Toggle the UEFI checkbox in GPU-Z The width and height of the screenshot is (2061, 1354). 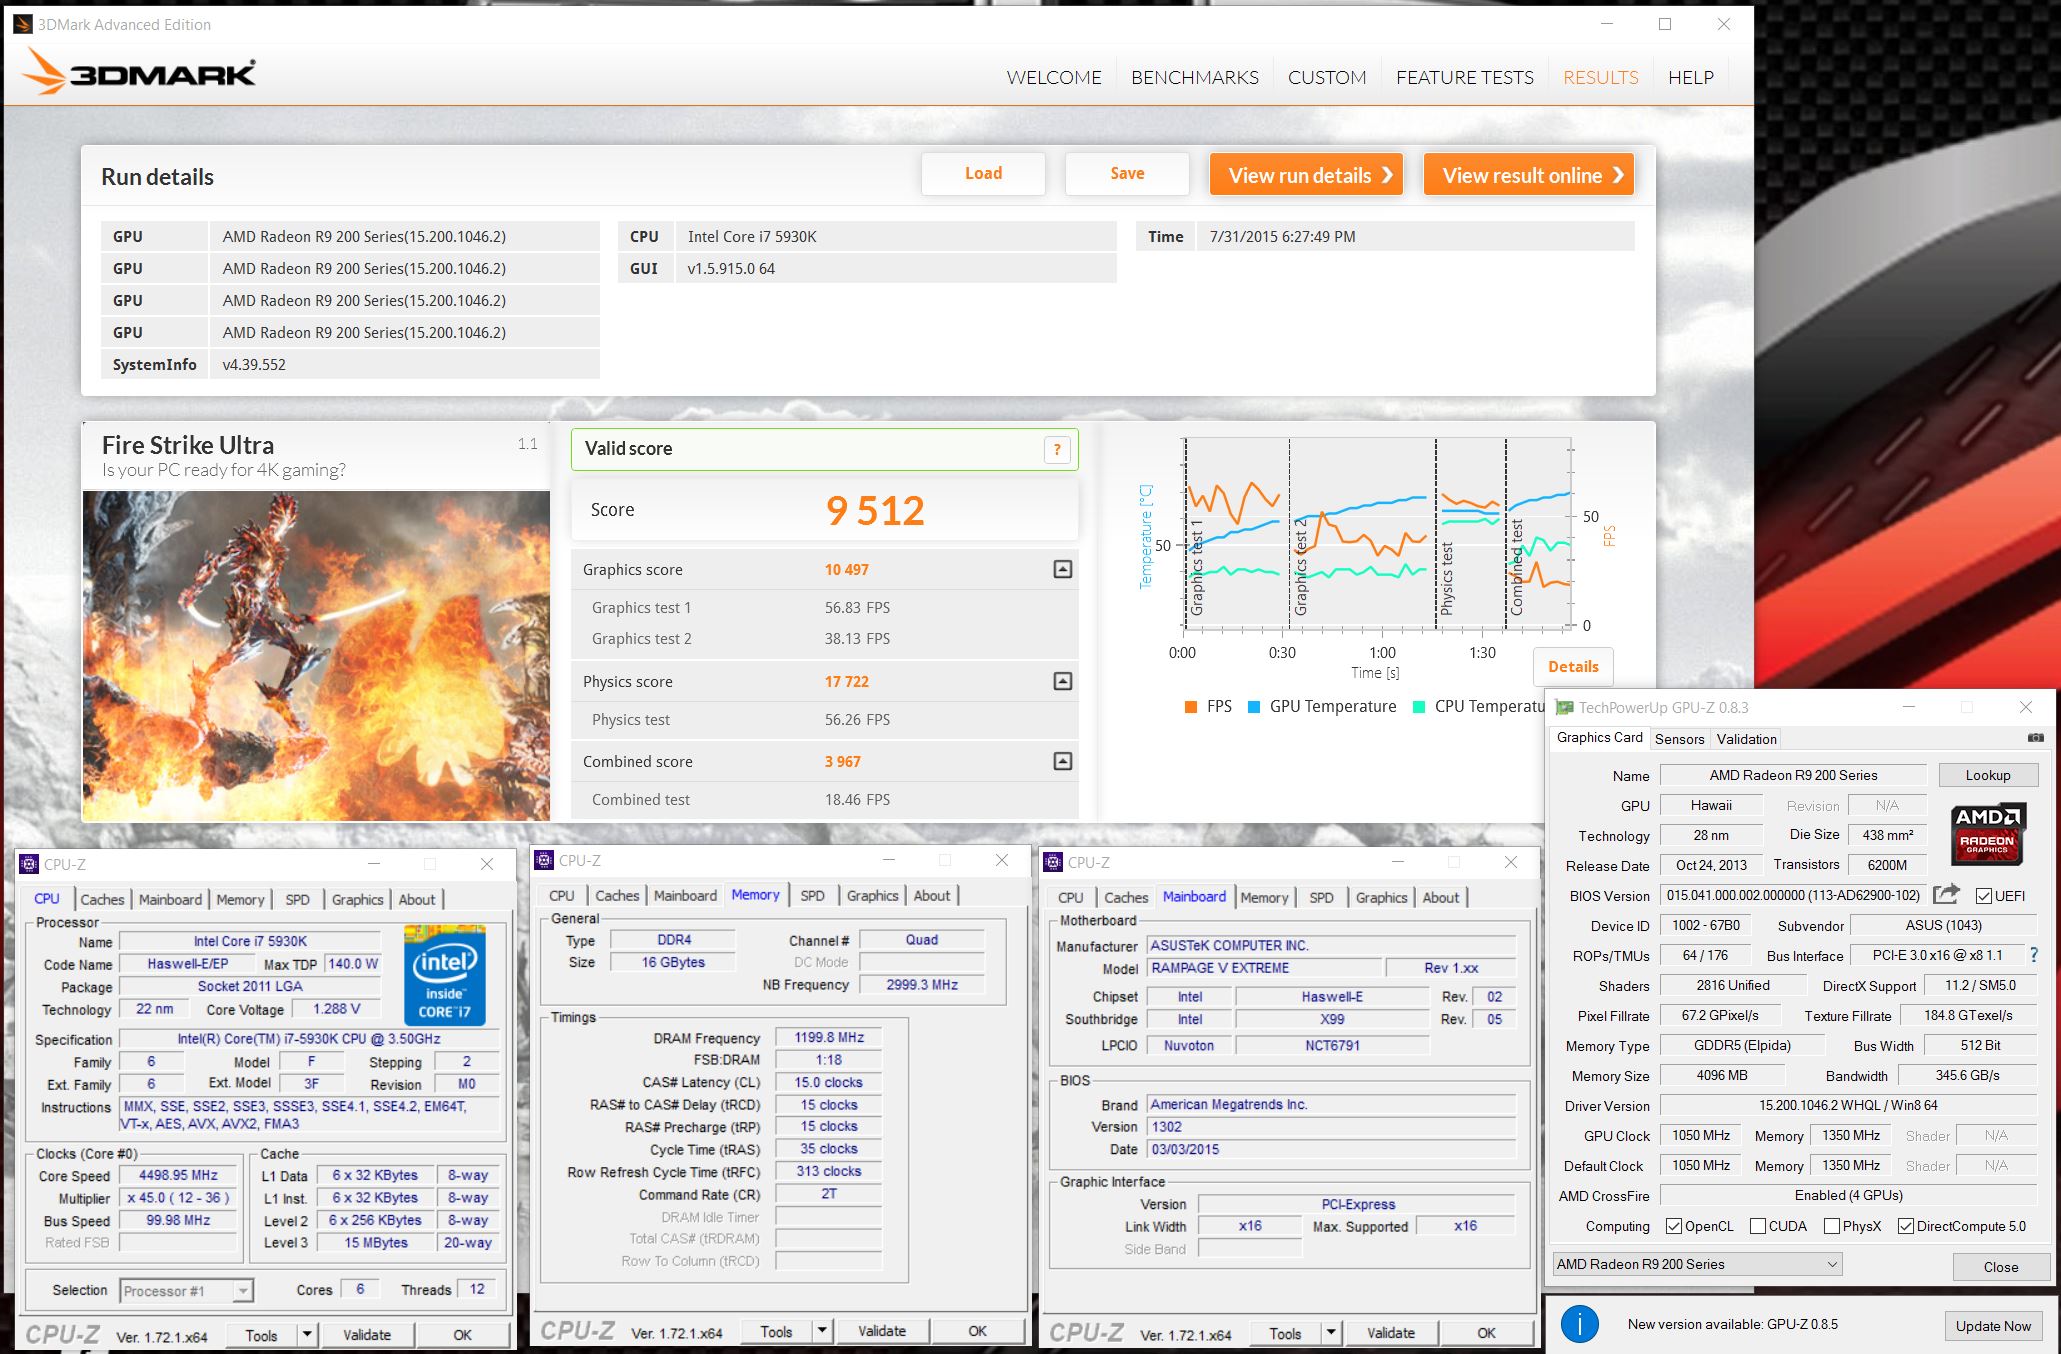(x=1984, y=896)
